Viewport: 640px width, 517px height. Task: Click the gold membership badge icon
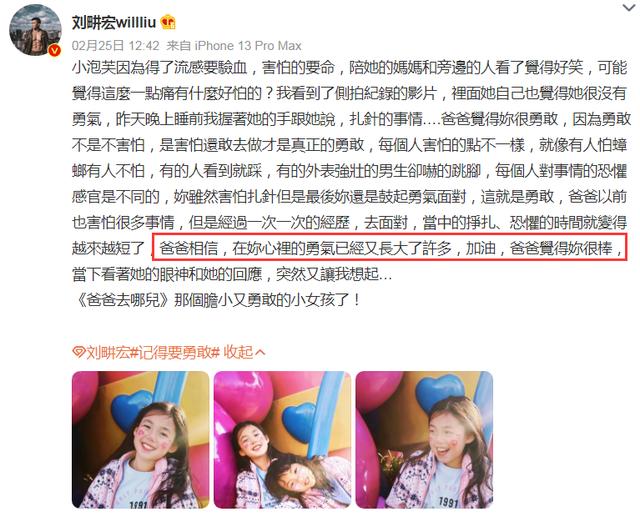(168, 22)
